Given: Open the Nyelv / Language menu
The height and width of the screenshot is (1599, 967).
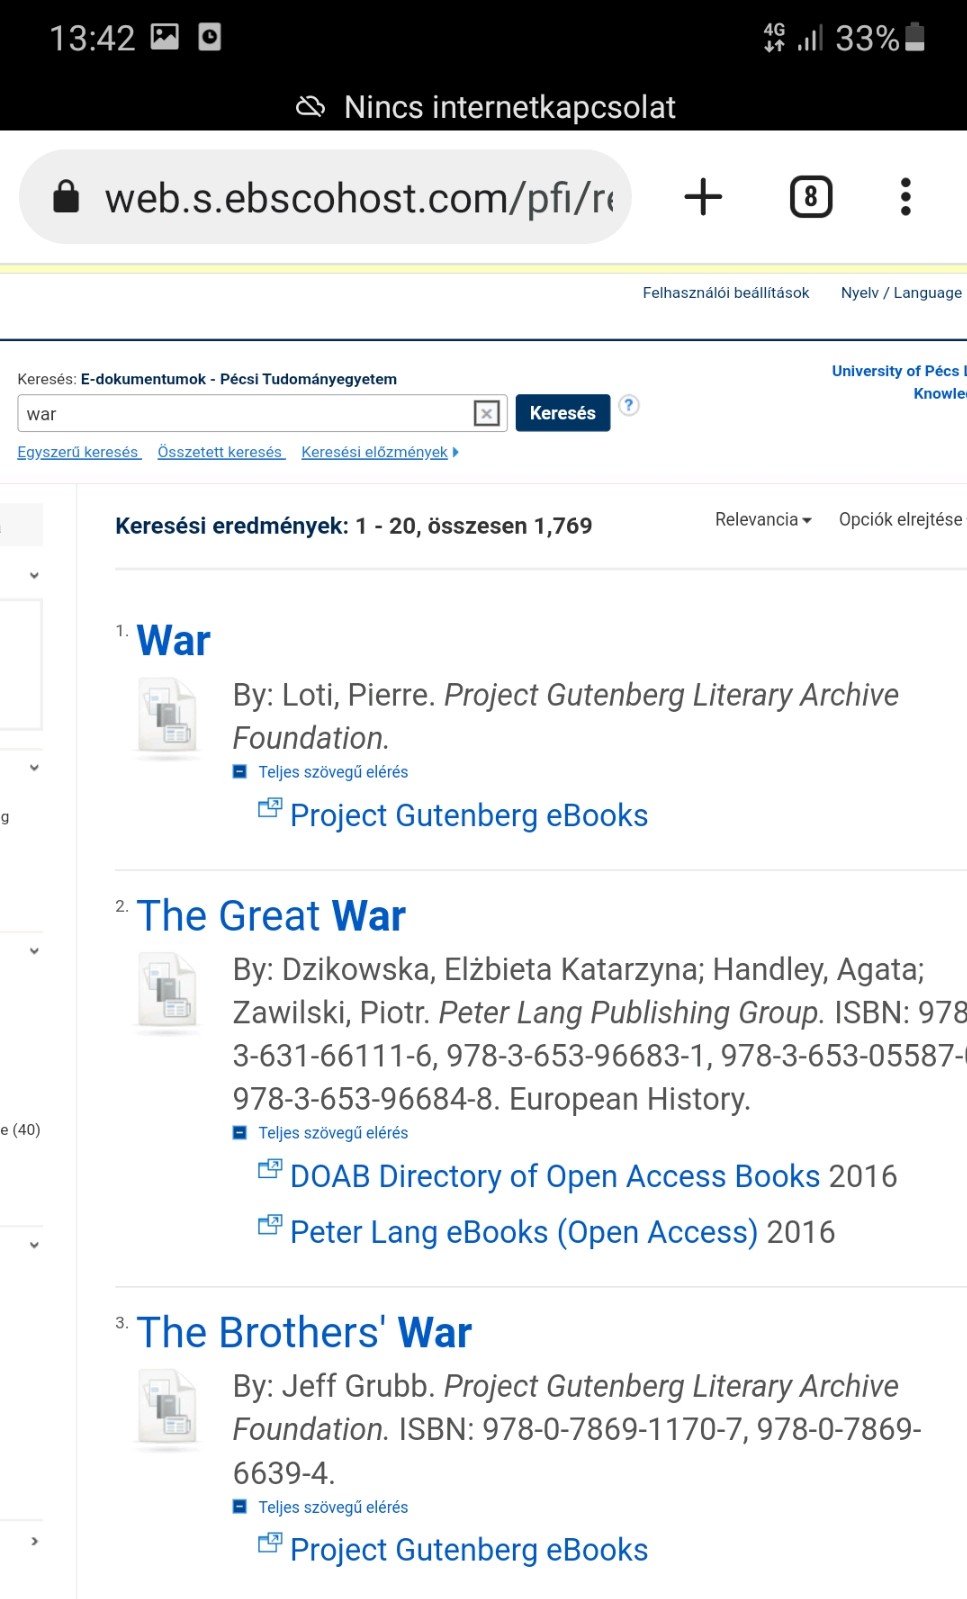Looking at the screenshot, I should pyautogui.click(x=900, y=293).
